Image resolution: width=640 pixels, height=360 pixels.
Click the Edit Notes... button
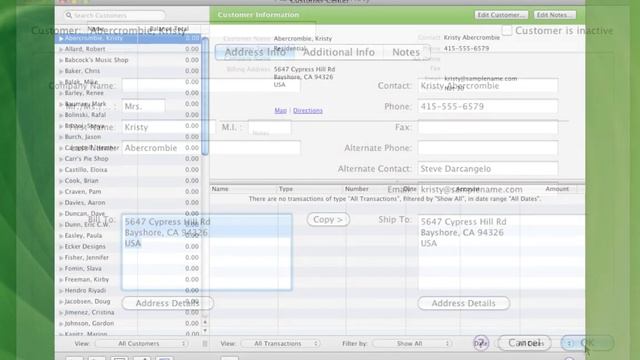point(555,15)
